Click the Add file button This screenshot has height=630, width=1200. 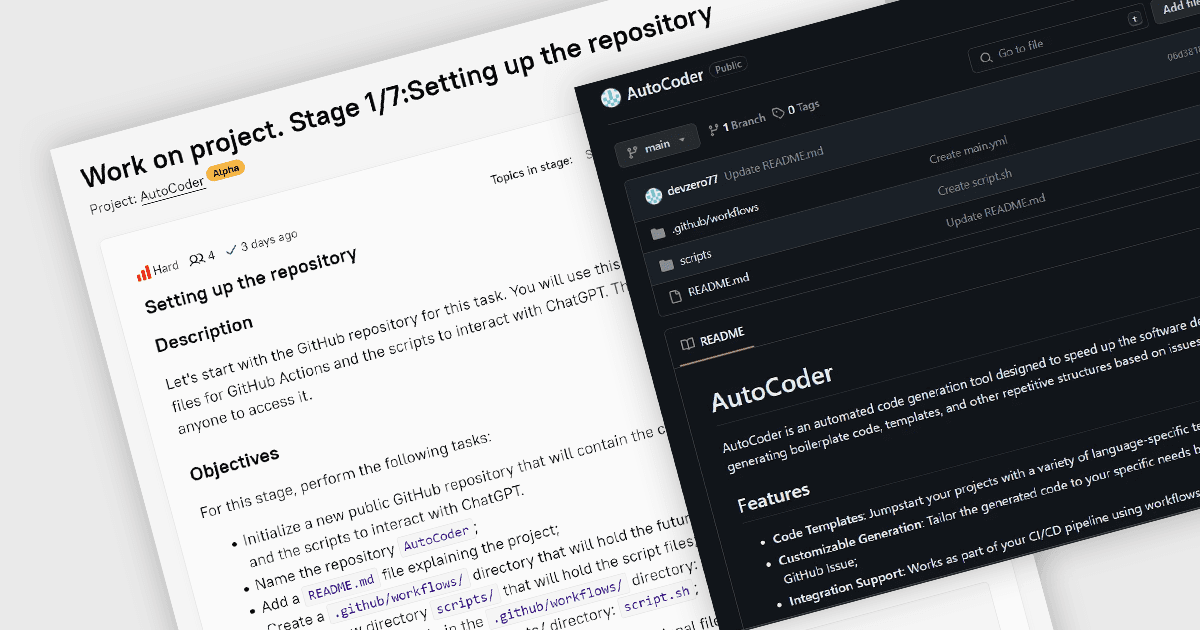(x=1178, y=8)
